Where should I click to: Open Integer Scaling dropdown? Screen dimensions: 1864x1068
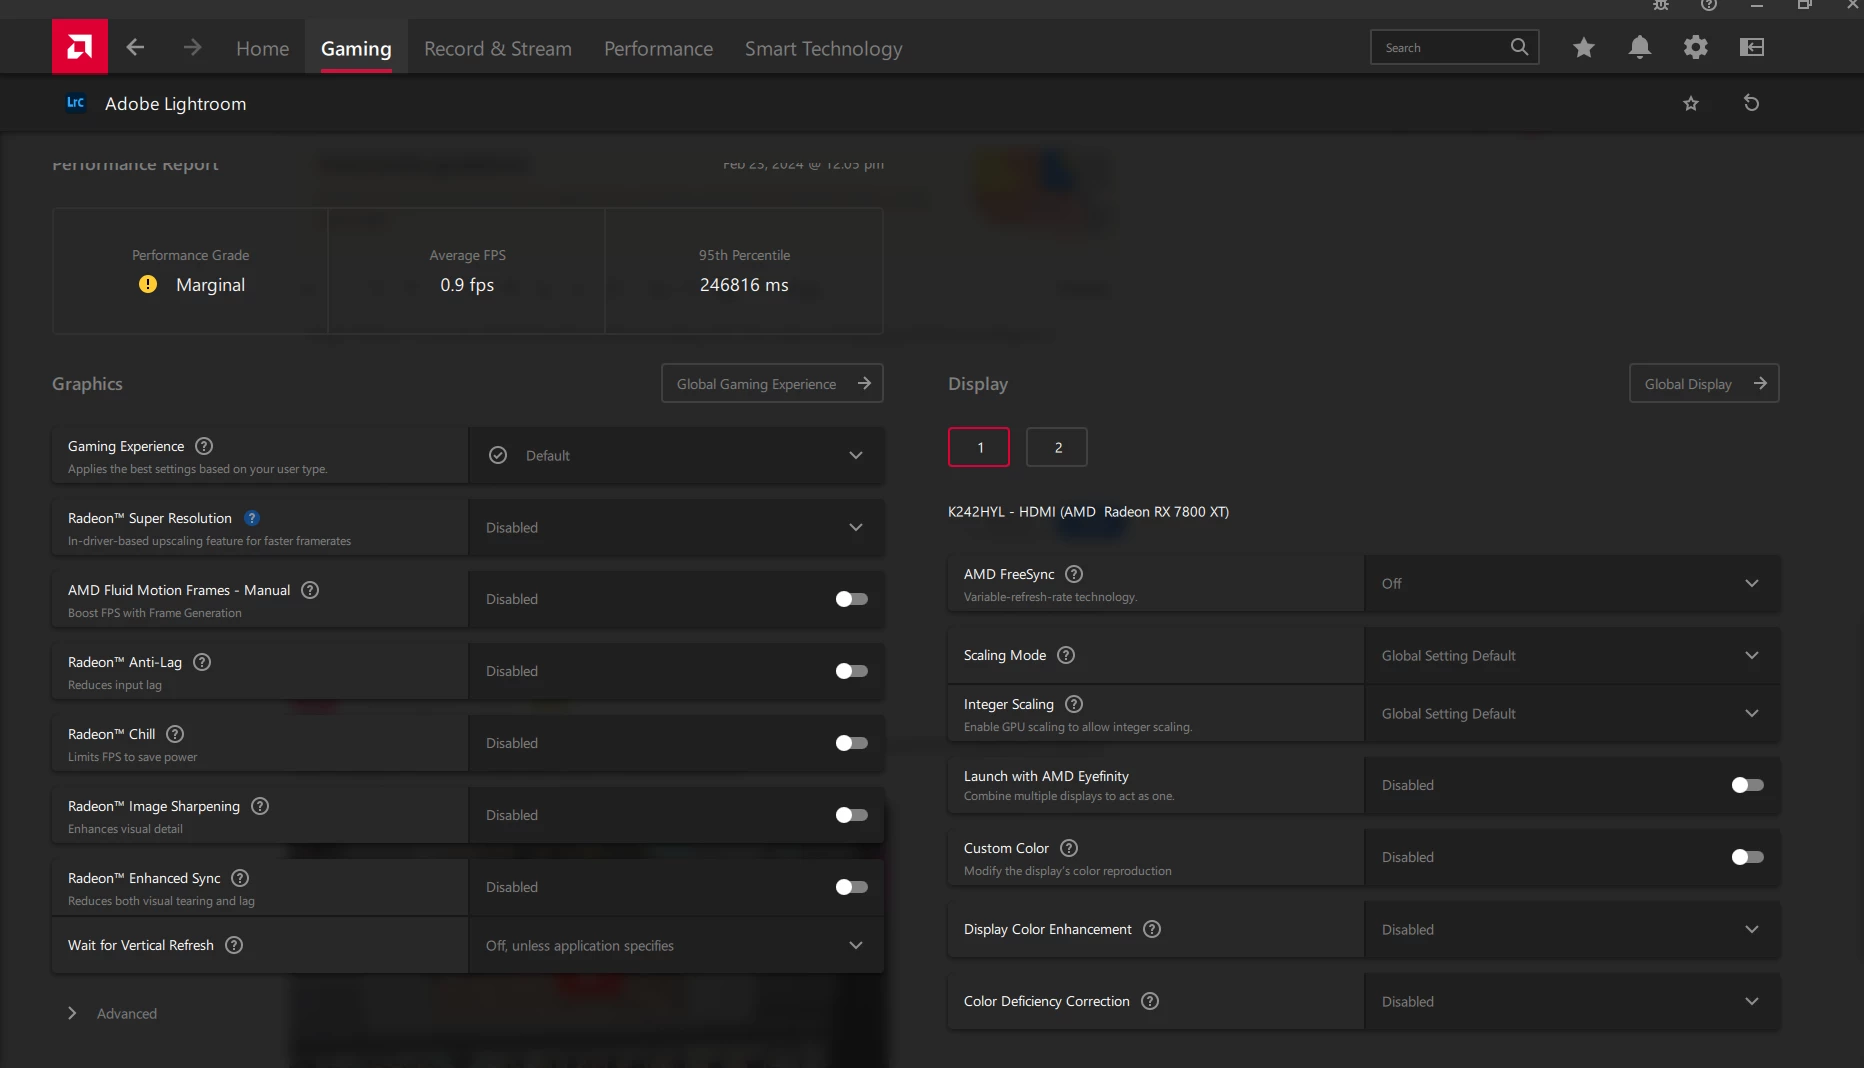tap(1572, 713)
